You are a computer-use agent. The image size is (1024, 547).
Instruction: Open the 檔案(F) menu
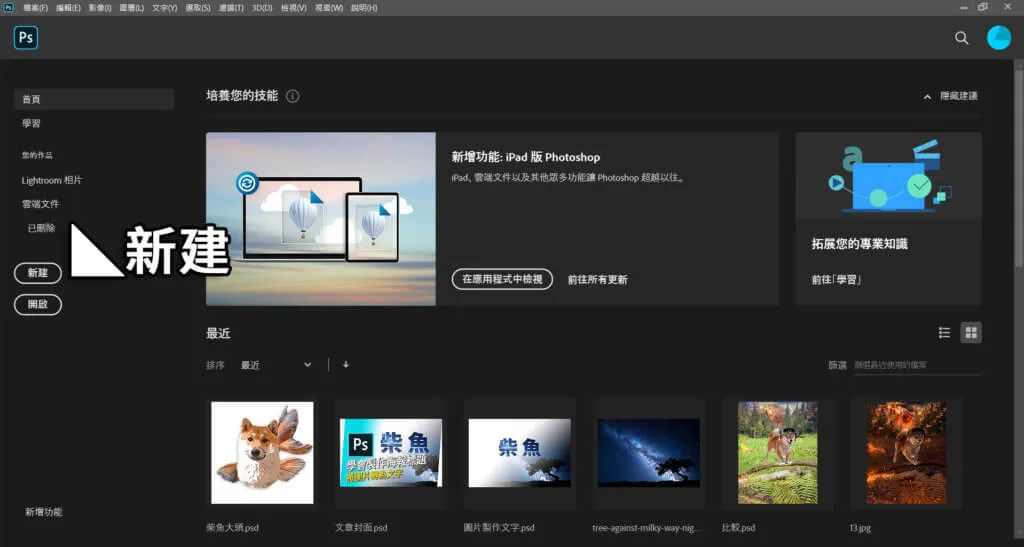click(x=35, y=8)
